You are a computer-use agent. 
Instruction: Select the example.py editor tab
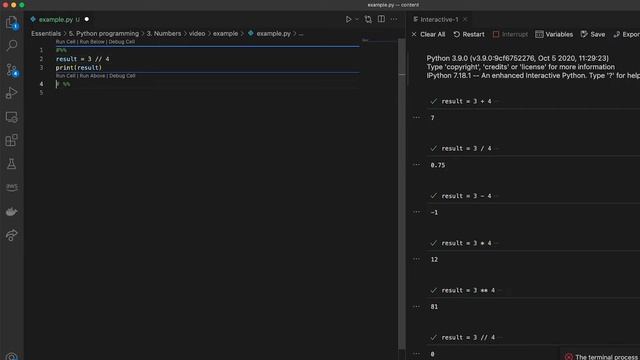click(x=56, y=19)
